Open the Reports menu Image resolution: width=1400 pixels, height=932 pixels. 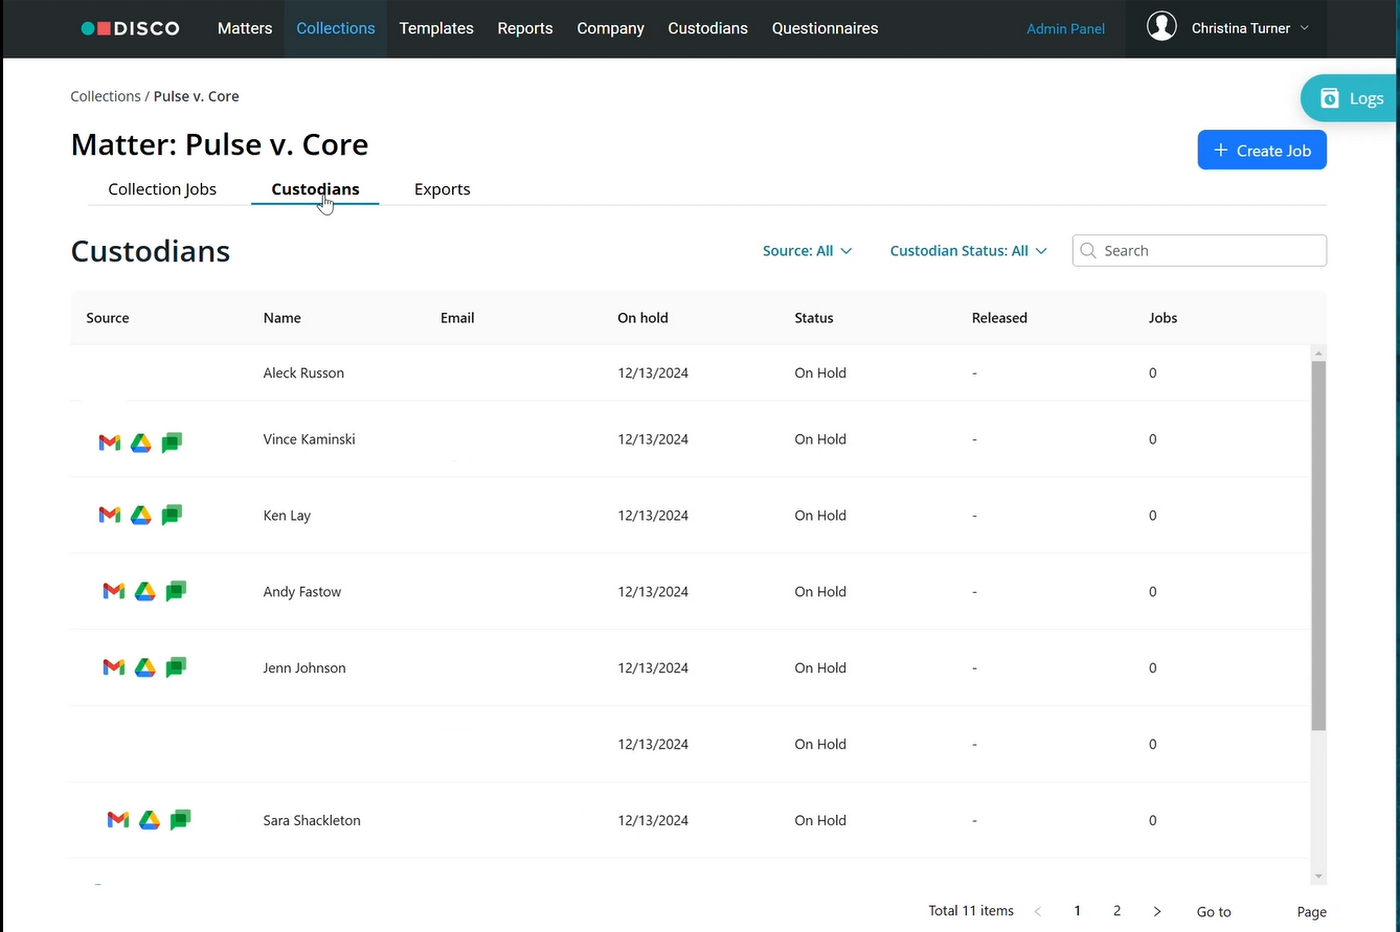(525, 28)
